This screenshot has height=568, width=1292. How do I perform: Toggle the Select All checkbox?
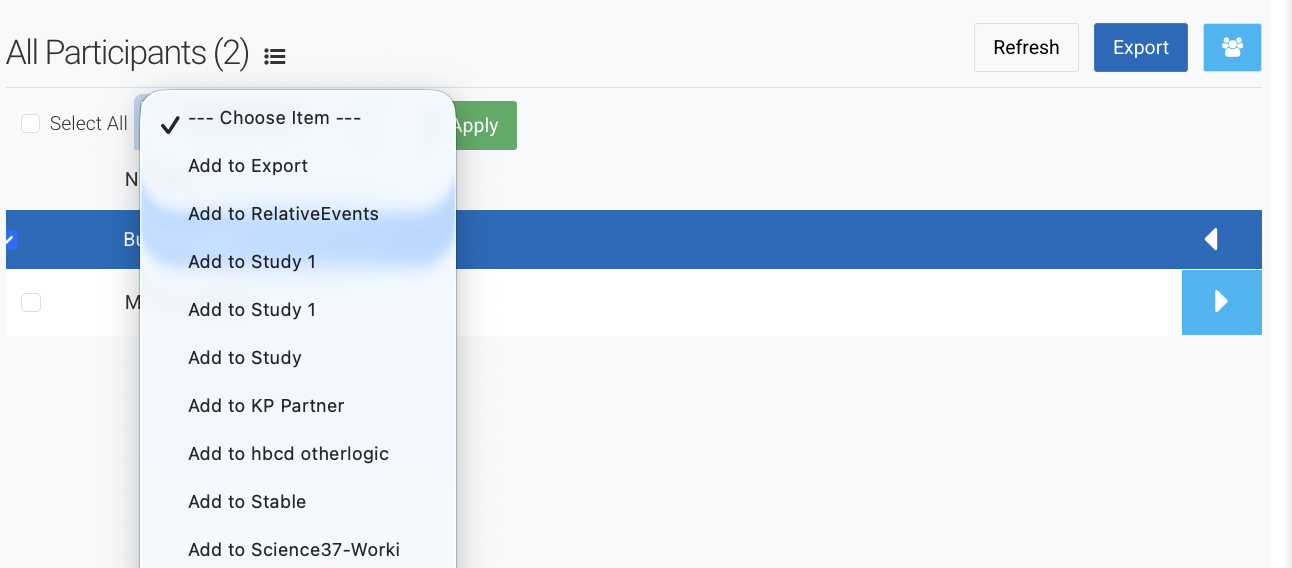tap(31, 123)
